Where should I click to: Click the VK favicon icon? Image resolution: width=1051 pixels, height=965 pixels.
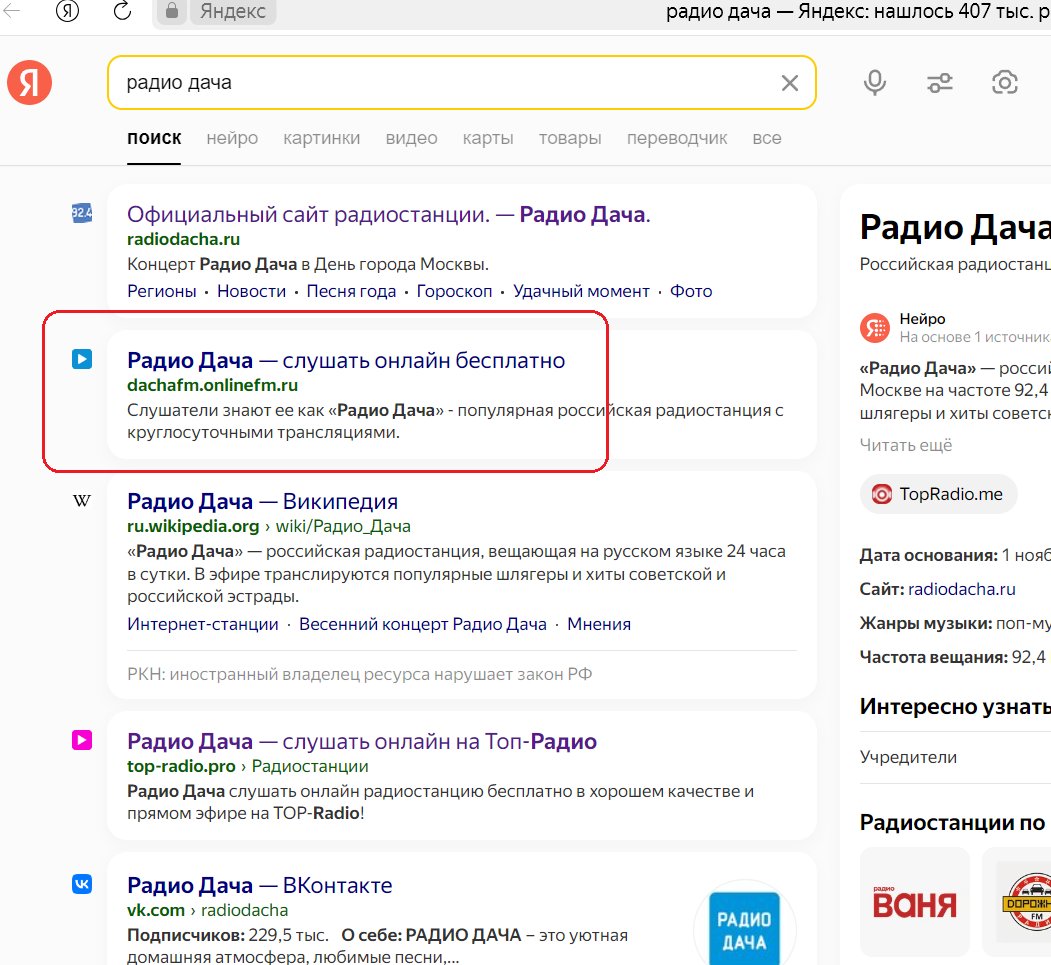click(82, 884)
